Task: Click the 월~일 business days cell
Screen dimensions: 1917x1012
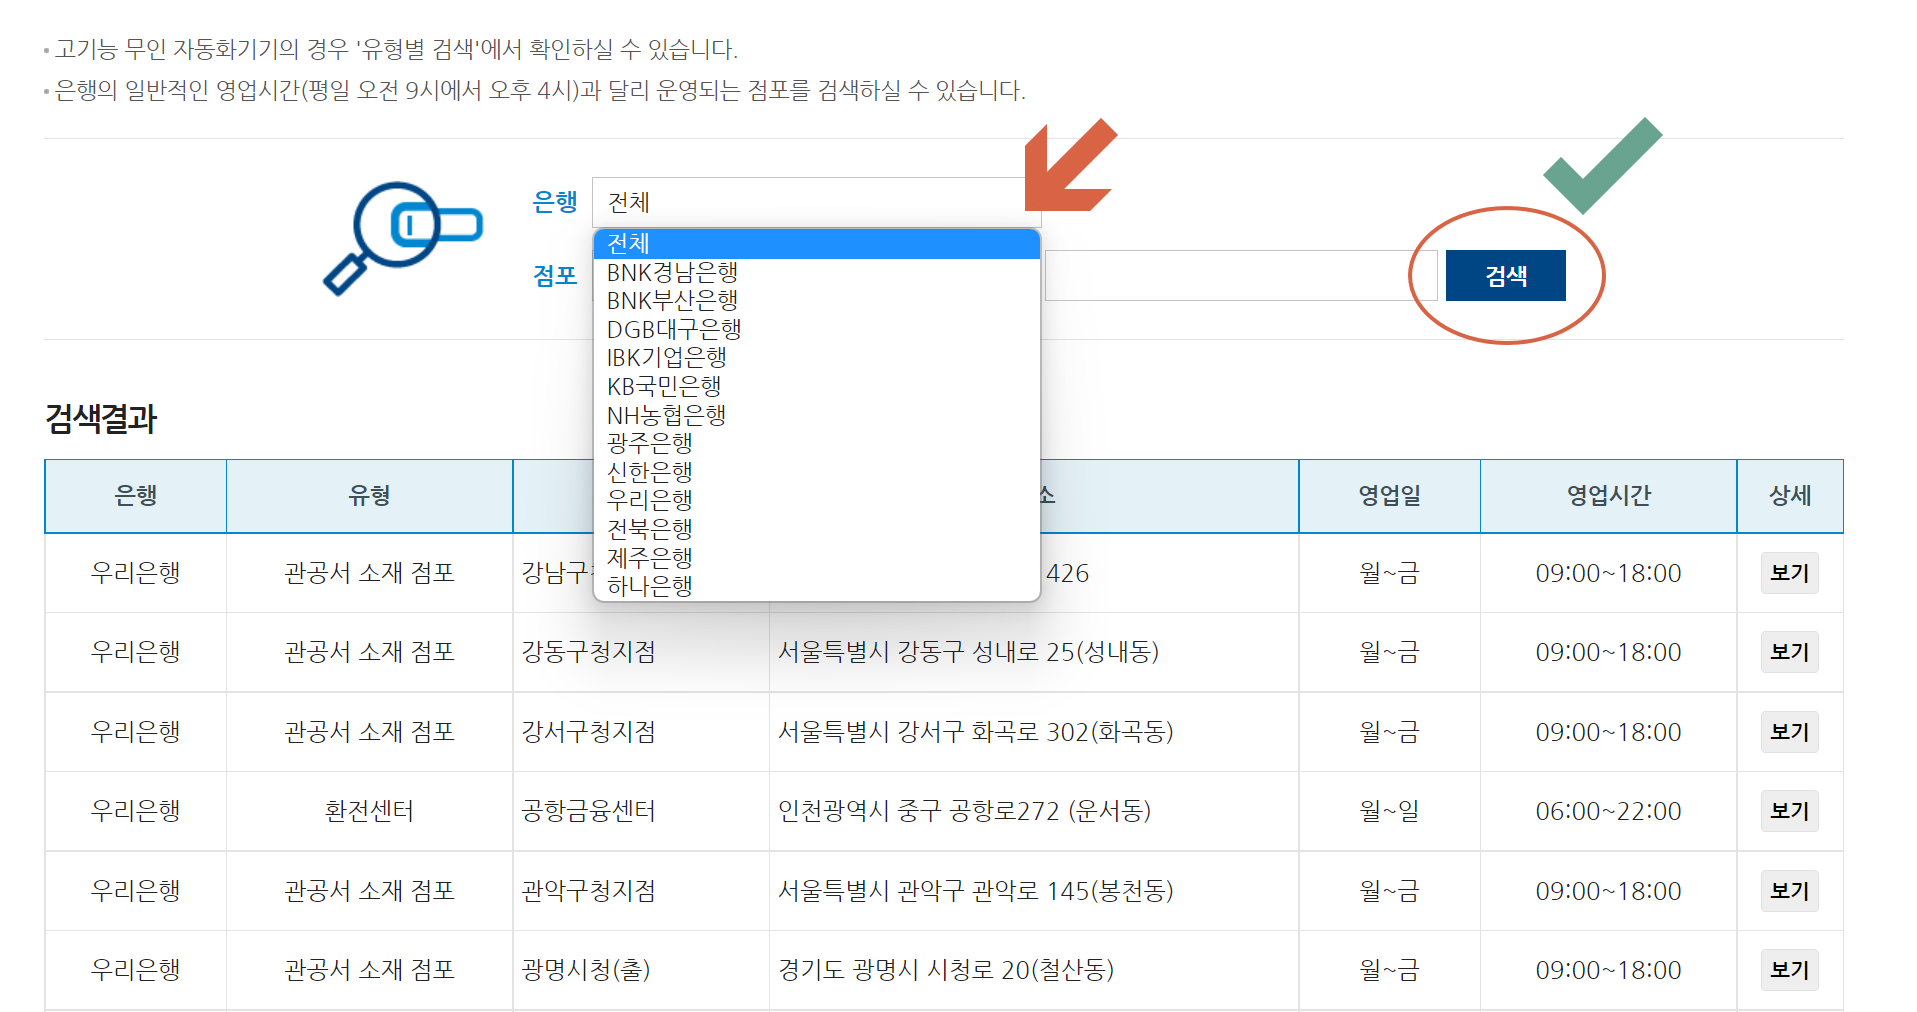Action: (1389, 811)
